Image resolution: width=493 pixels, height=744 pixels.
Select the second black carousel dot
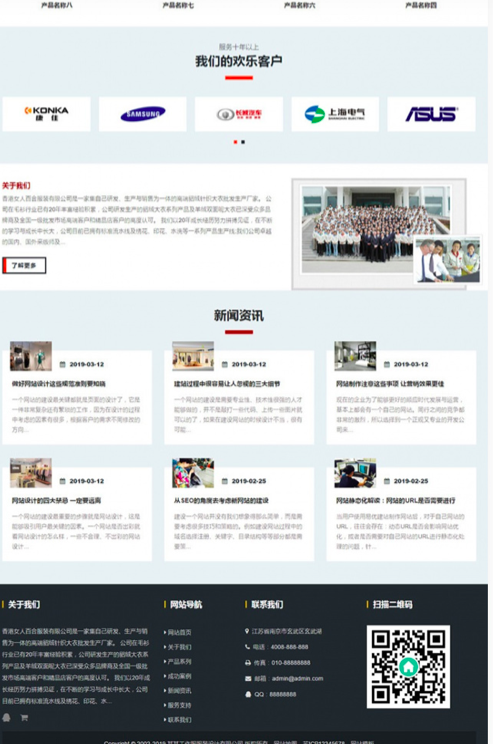[243, 142]
